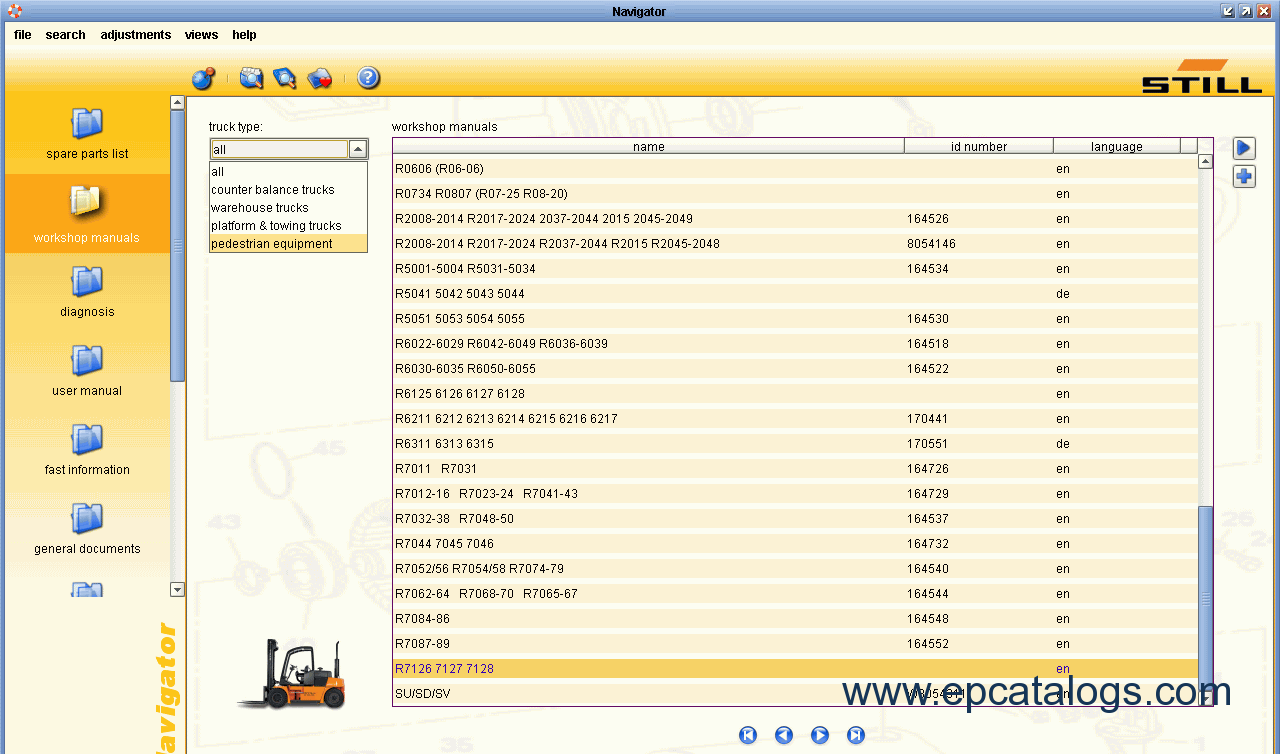Choose 'platform & towing trucks' option

pos(288,226)
